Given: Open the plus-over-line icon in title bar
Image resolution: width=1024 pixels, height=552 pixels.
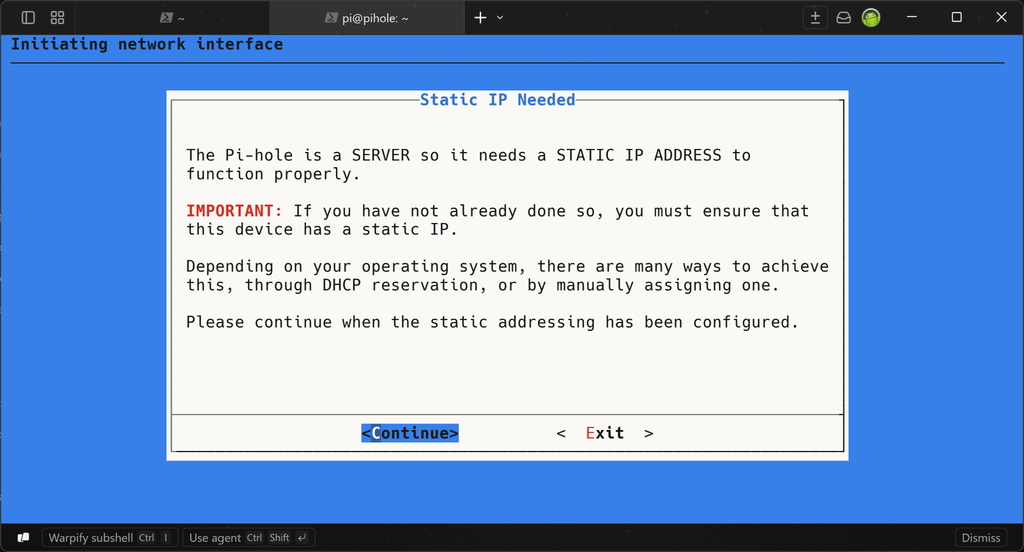Looking at the screenshot, I should [815, 18].
